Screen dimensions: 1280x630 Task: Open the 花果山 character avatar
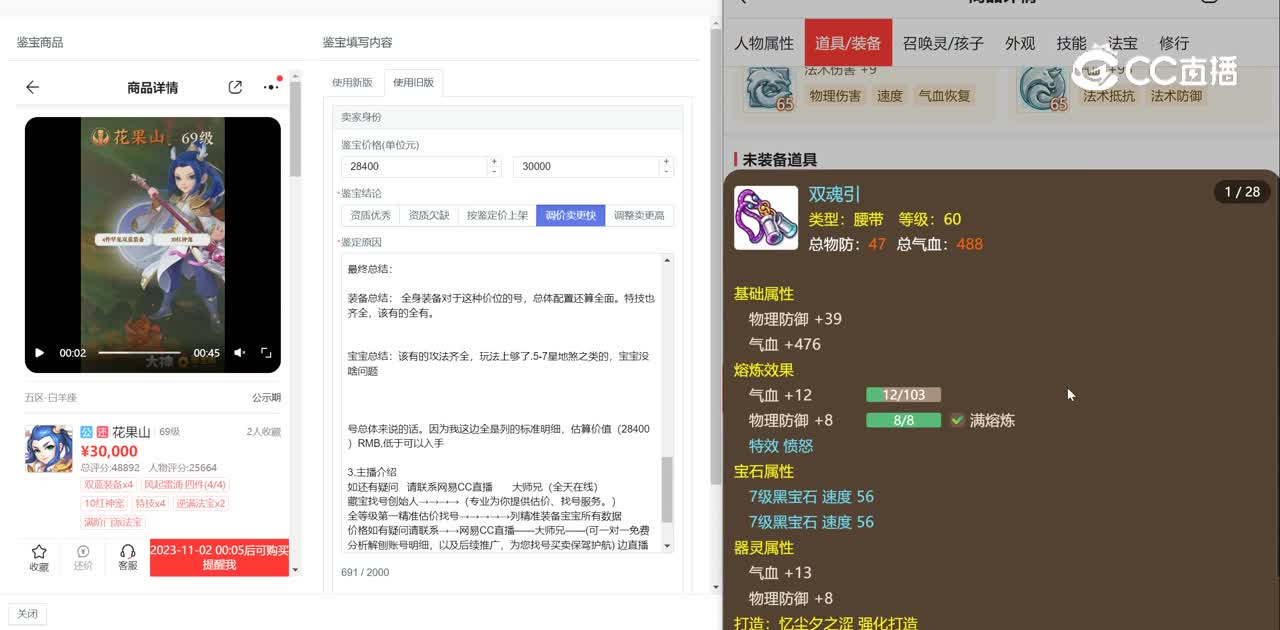[49, 449]
